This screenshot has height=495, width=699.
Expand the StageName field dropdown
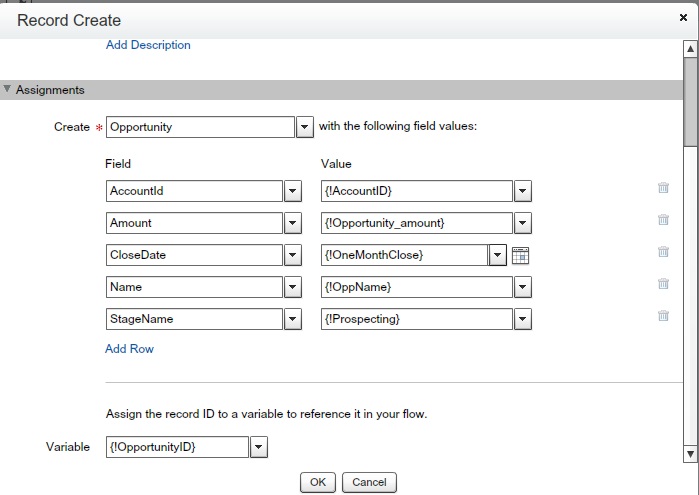point(293,319)
